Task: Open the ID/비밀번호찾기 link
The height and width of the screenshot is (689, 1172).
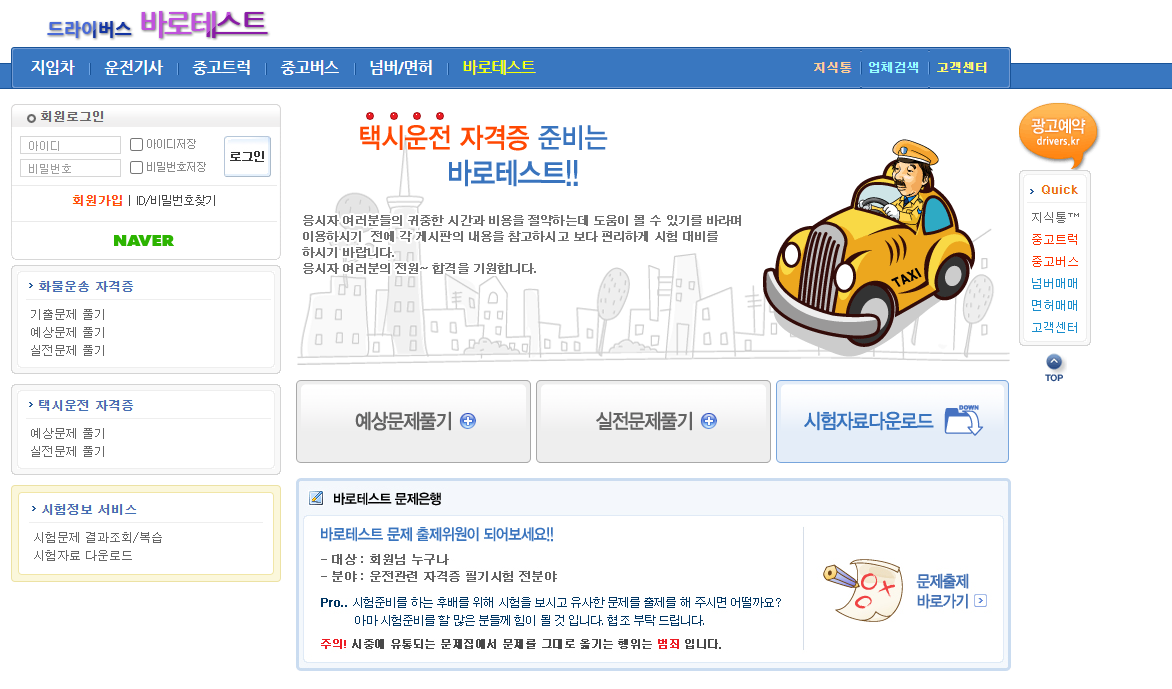Action: 176,200
